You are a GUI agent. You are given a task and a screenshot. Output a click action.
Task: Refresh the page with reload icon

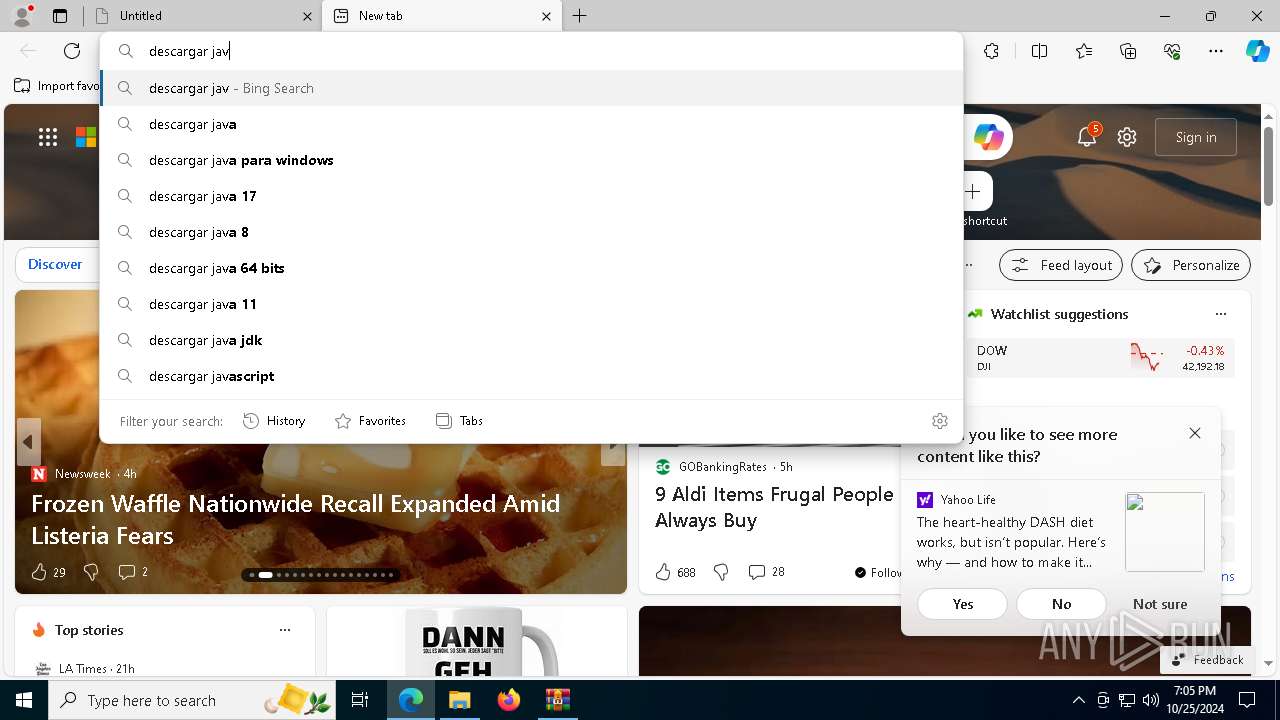tap(72, 51)
